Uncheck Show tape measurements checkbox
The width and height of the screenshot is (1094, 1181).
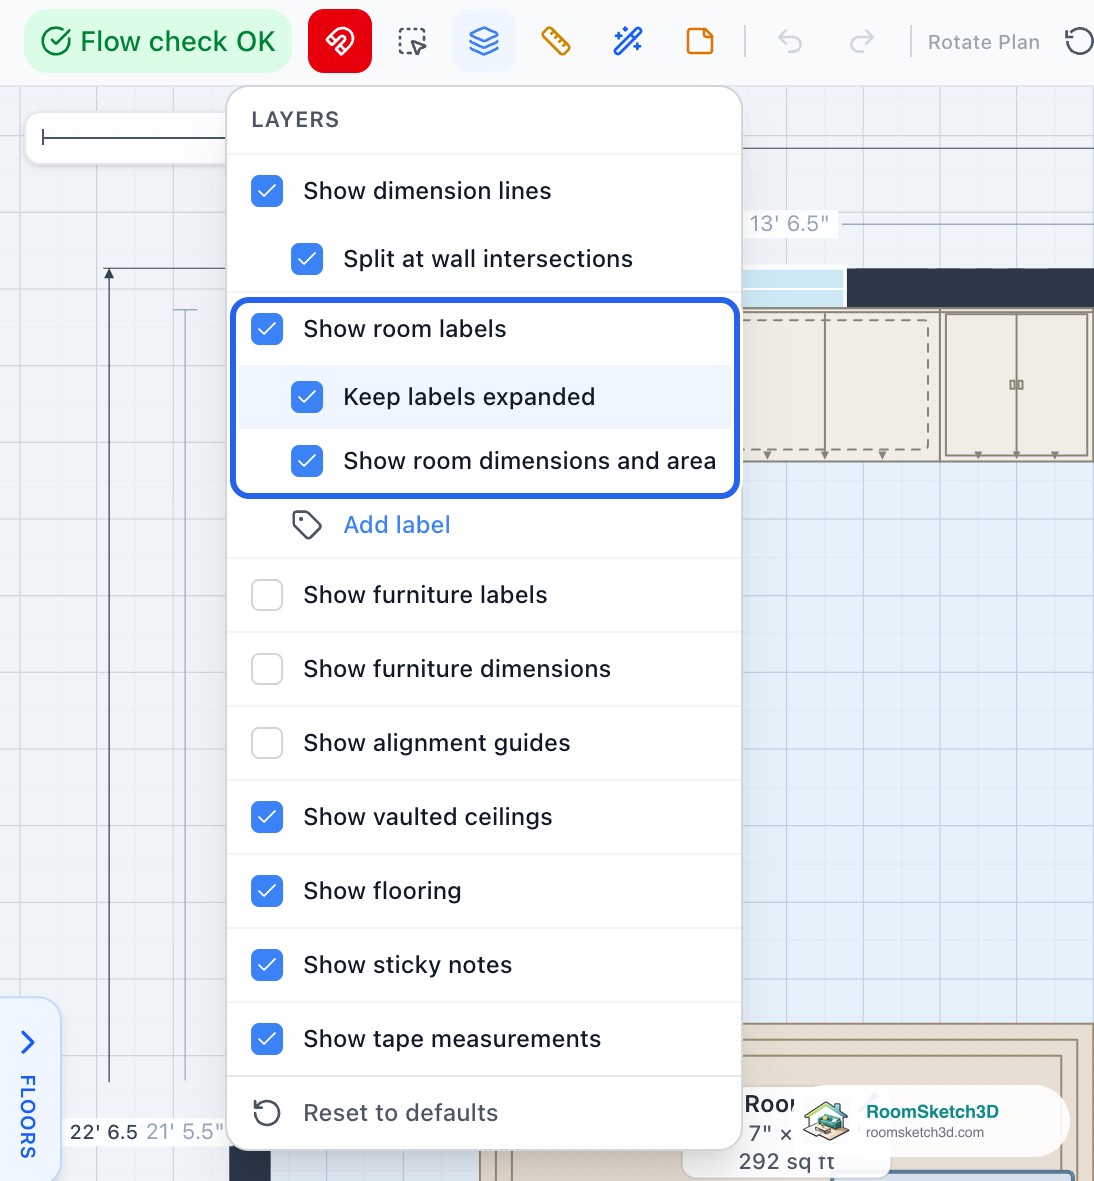pyautogui.click(x=267, y=1039)
